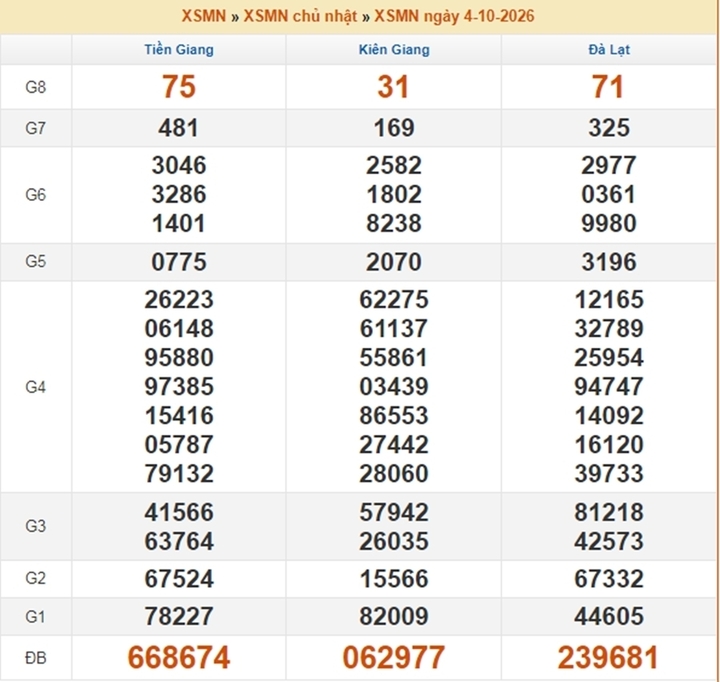
Task: Select the G2 row label
Action: (x=35, y=578)
